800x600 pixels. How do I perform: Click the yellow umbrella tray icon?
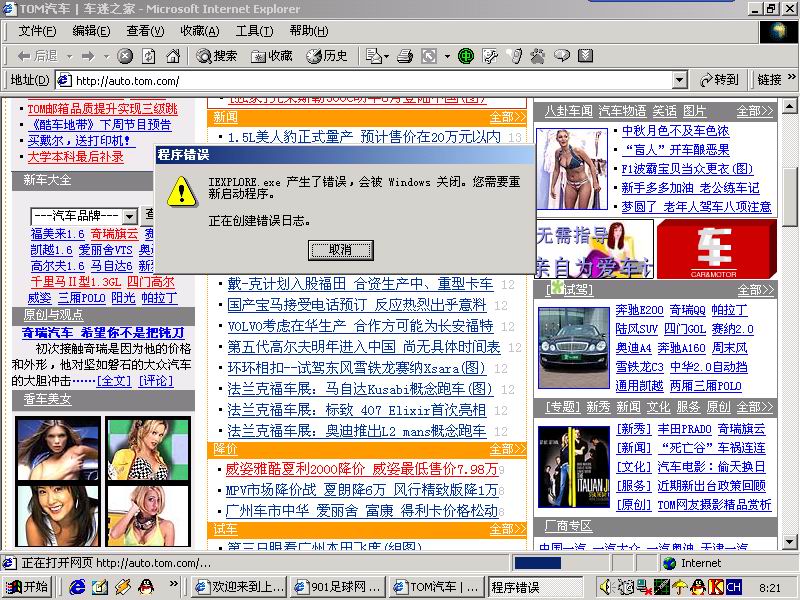(x=680, y=587)
